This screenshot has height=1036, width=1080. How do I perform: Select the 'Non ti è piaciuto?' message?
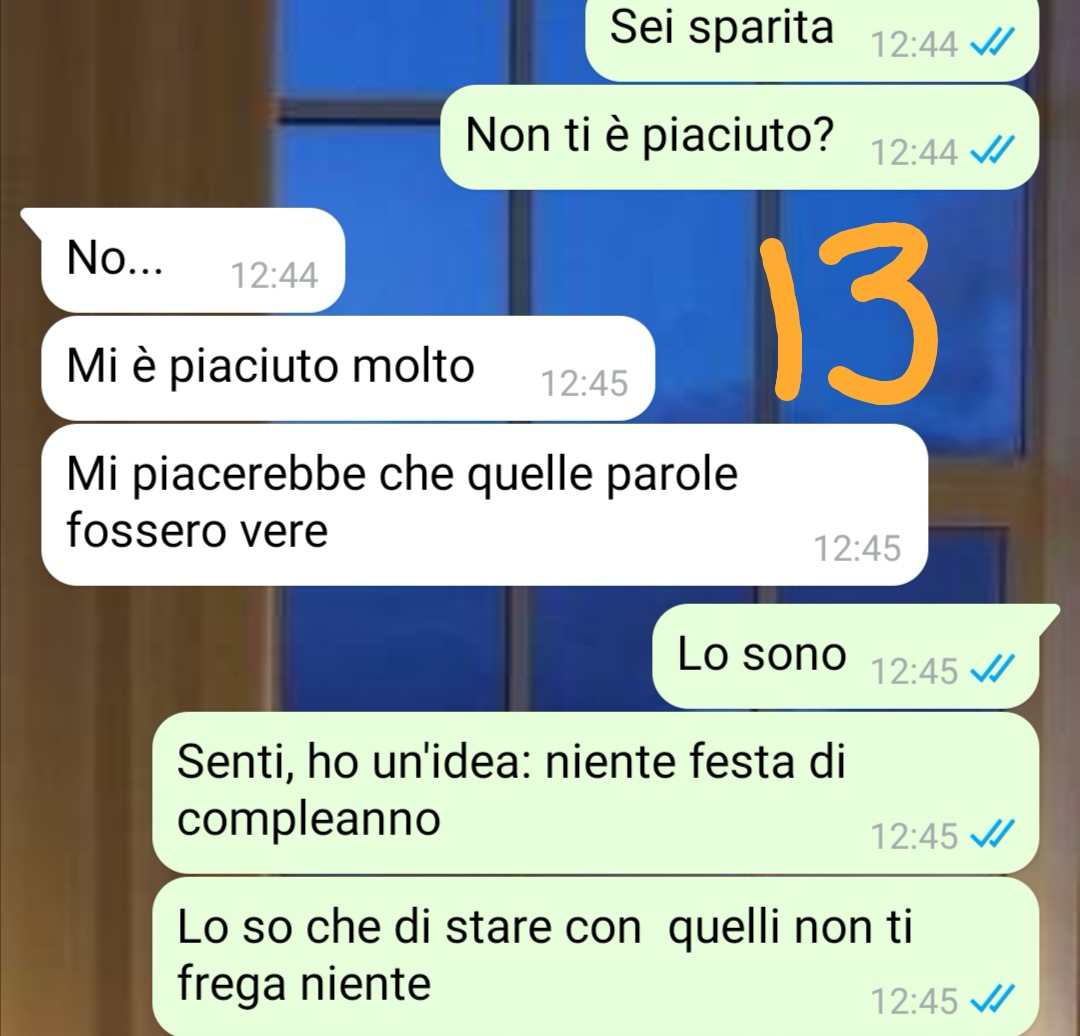(x=739, y=137)
